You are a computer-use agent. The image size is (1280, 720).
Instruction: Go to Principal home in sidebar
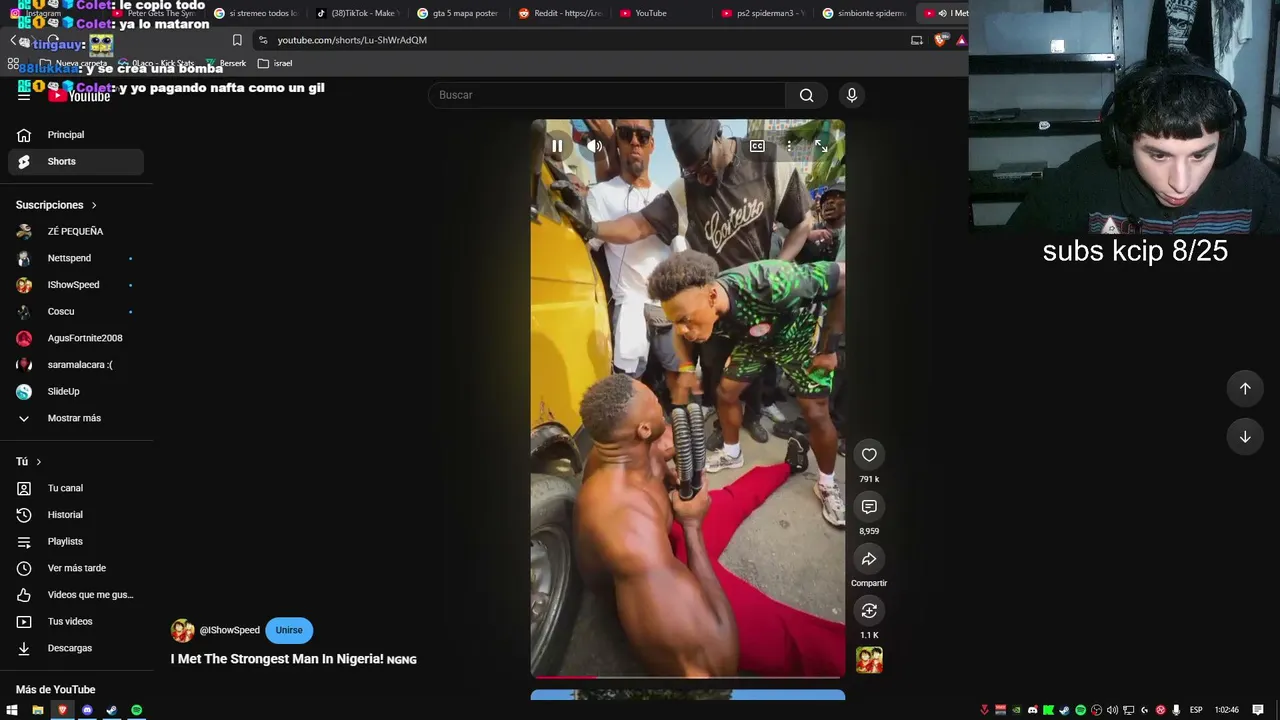point(76,135)
